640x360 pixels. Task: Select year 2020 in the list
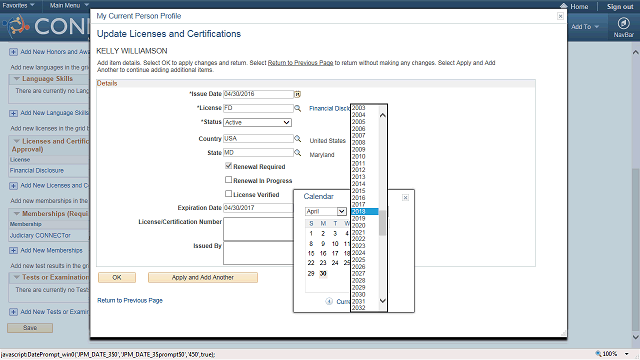point(364,225)
